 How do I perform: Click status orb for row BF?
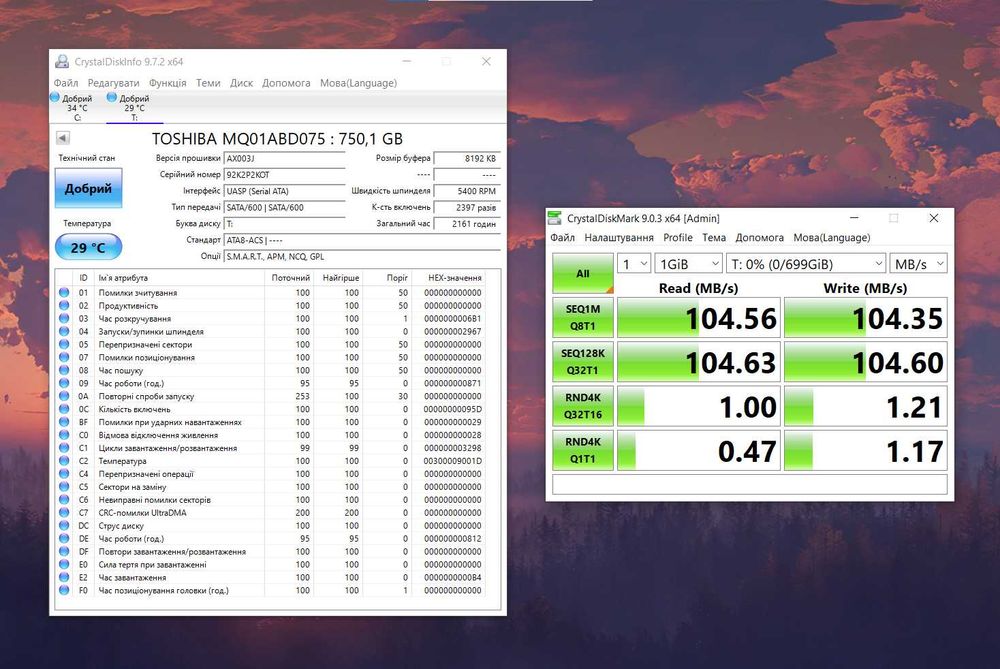(x=64, y=422)
